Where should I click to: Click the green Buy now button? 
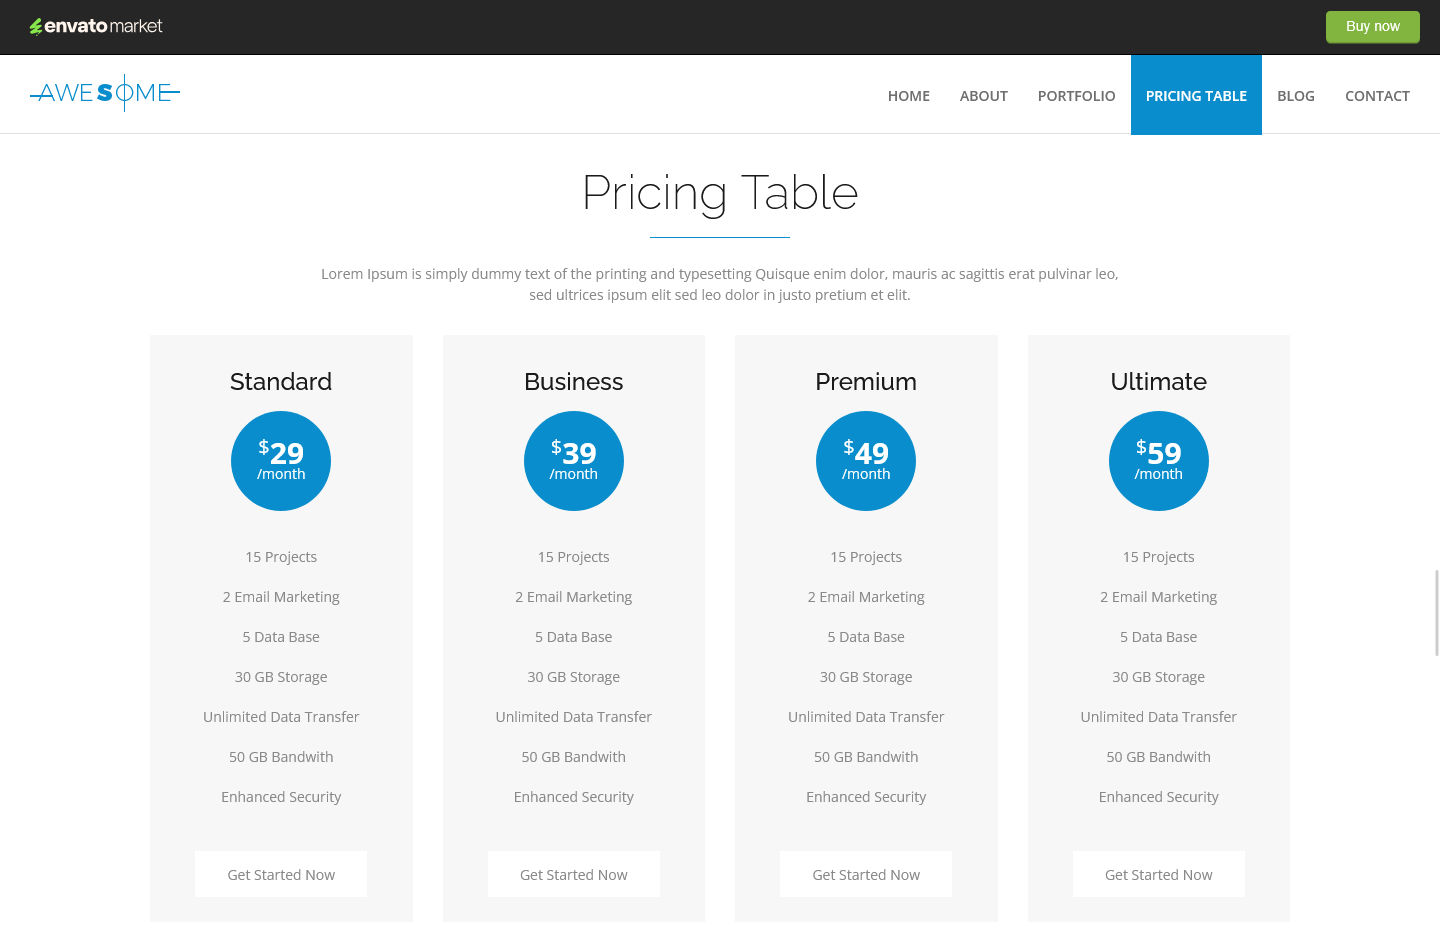pyautogui.click(x=1373, y=27)
